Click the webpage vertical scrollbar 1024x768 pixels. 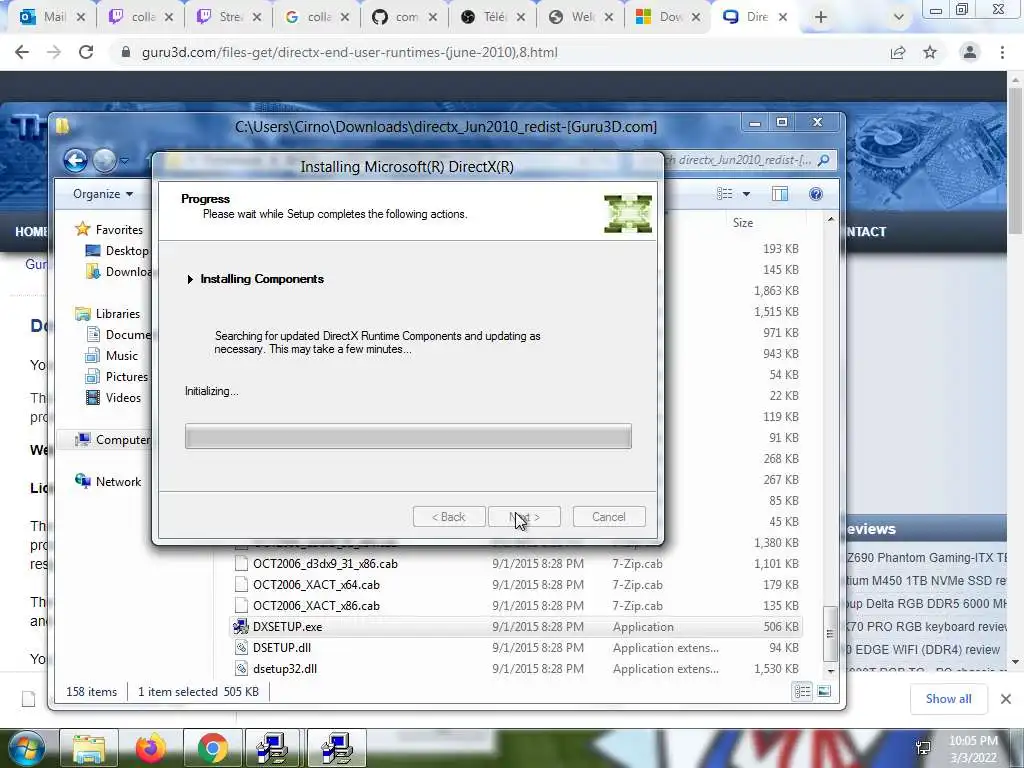(1015, 160)
